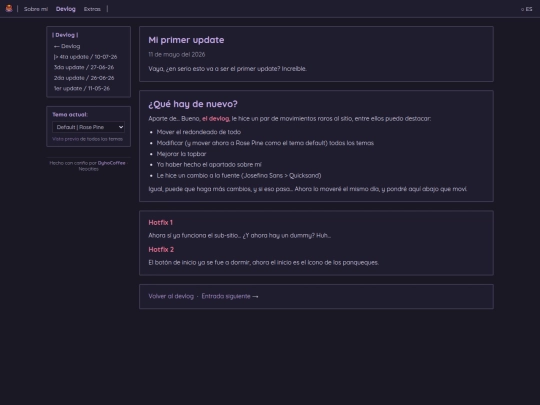
Task: Click the bullet about Rose Pine como el tema default
Action: (x=265, y=143)
